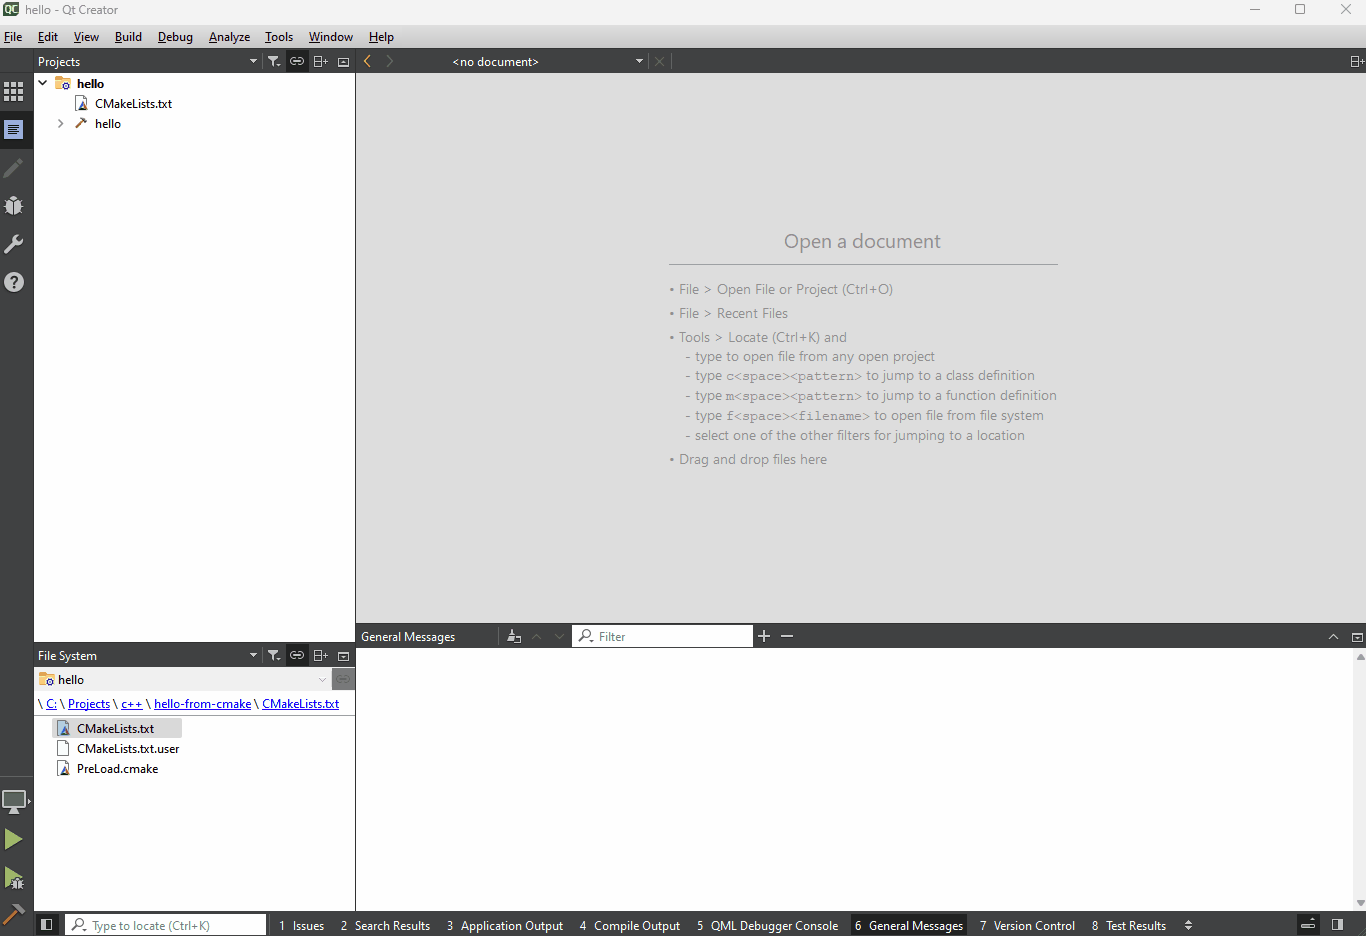
Task: Click the General Messages vertical scrollbar
Action: [1360, 780]
